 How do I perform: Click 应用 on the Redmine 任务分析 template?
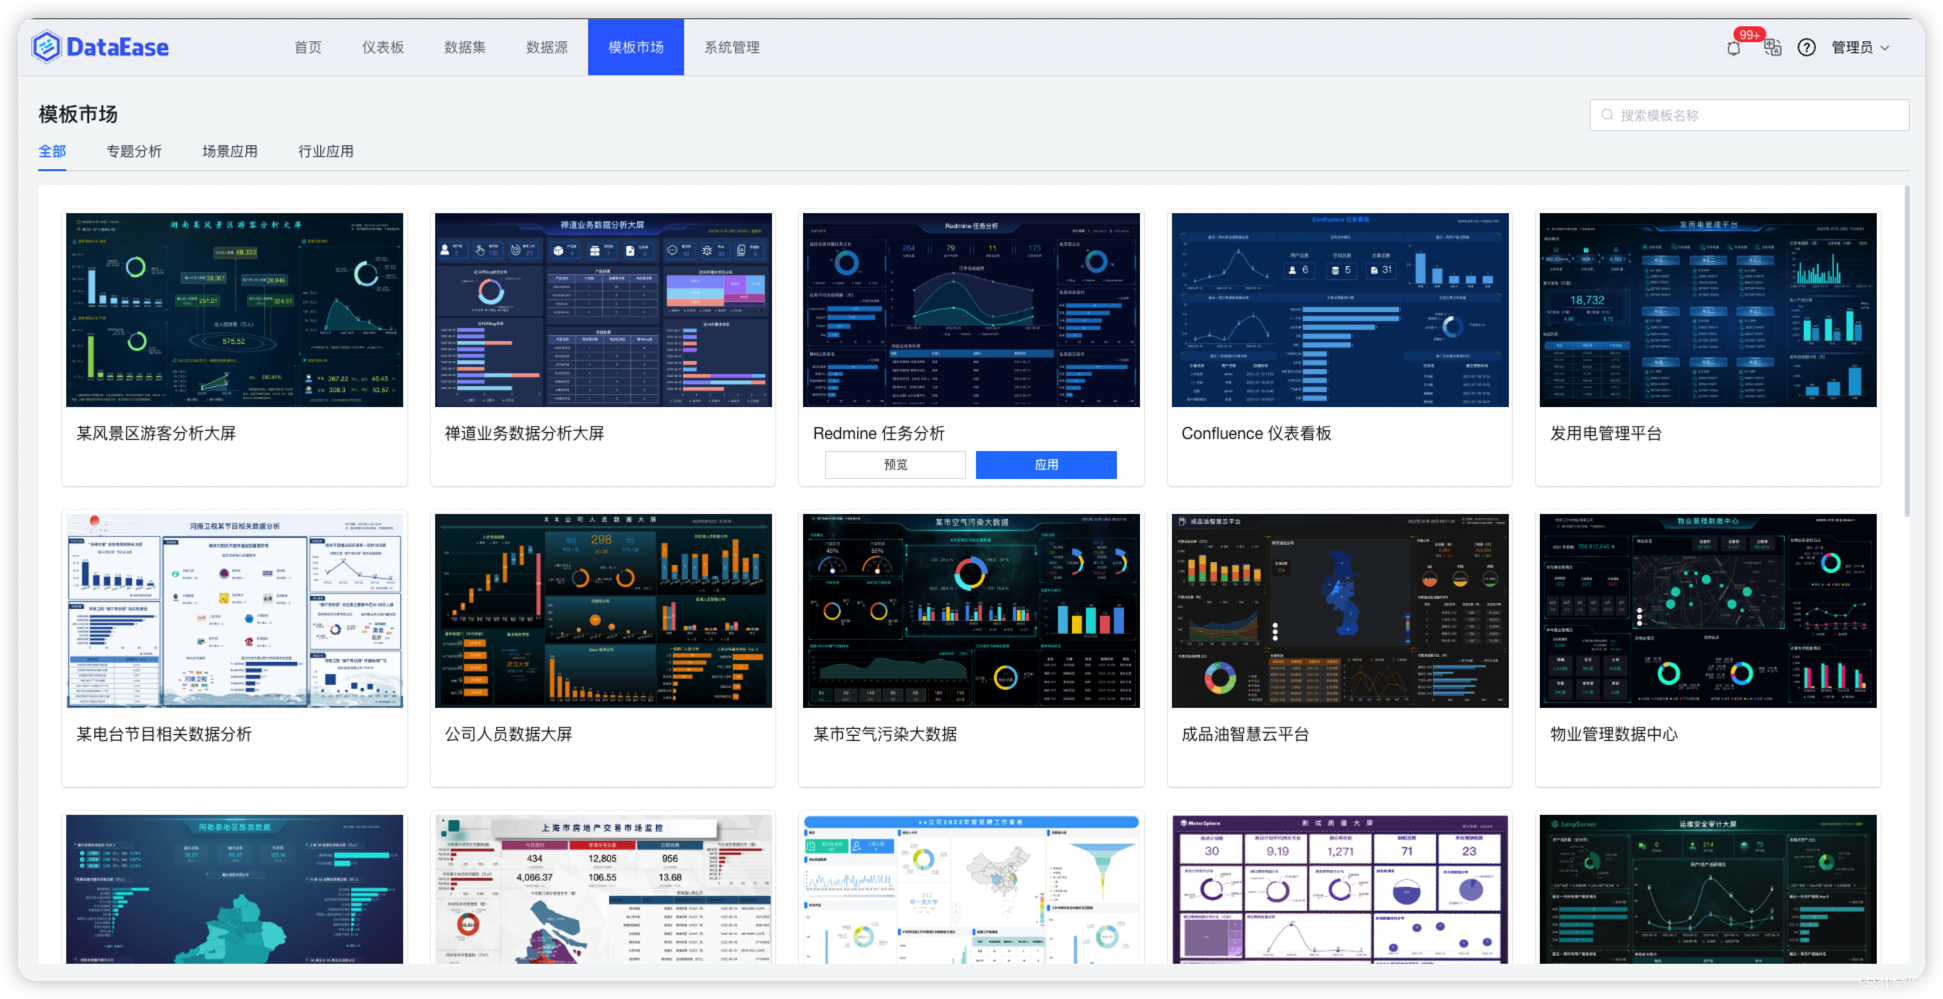[x=1046, y=464]
